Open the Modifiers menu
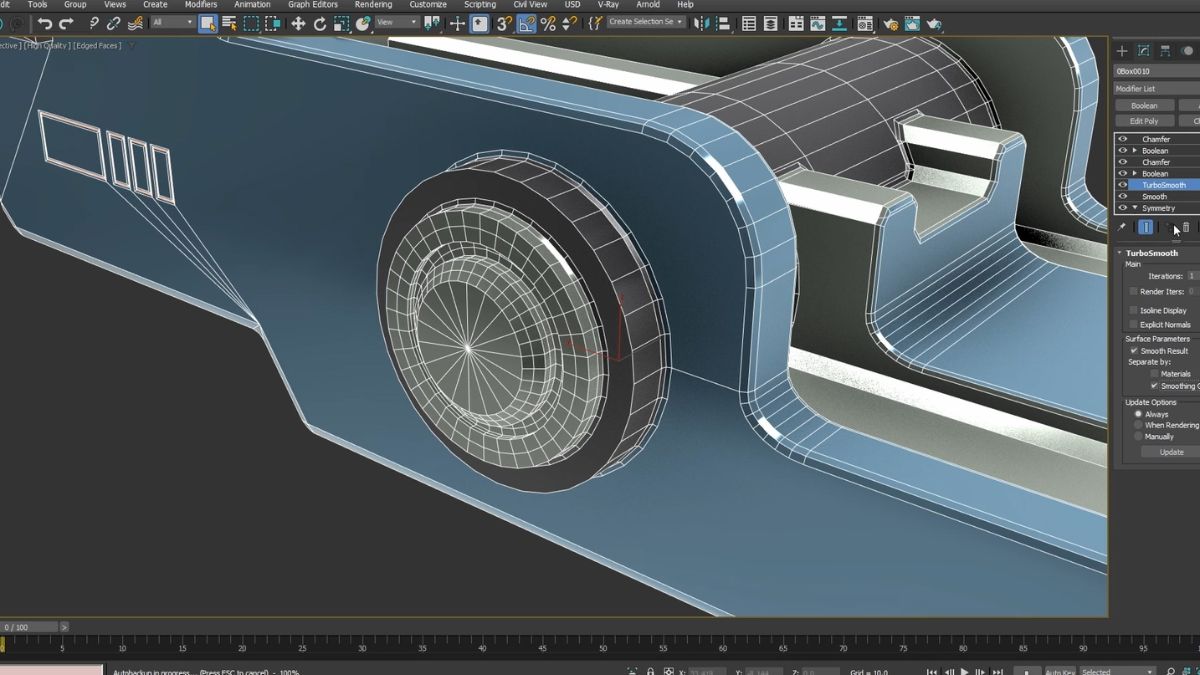 (200, 4)
